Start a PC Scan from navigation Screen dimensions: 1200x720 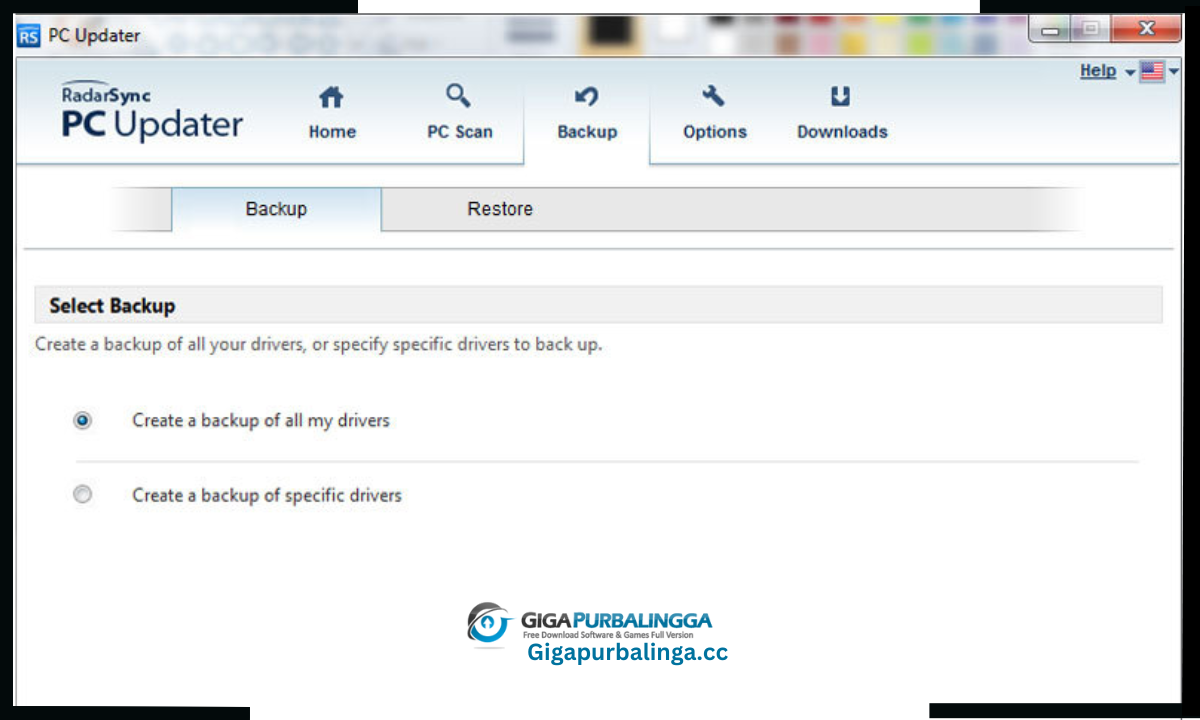coord(460,112)
